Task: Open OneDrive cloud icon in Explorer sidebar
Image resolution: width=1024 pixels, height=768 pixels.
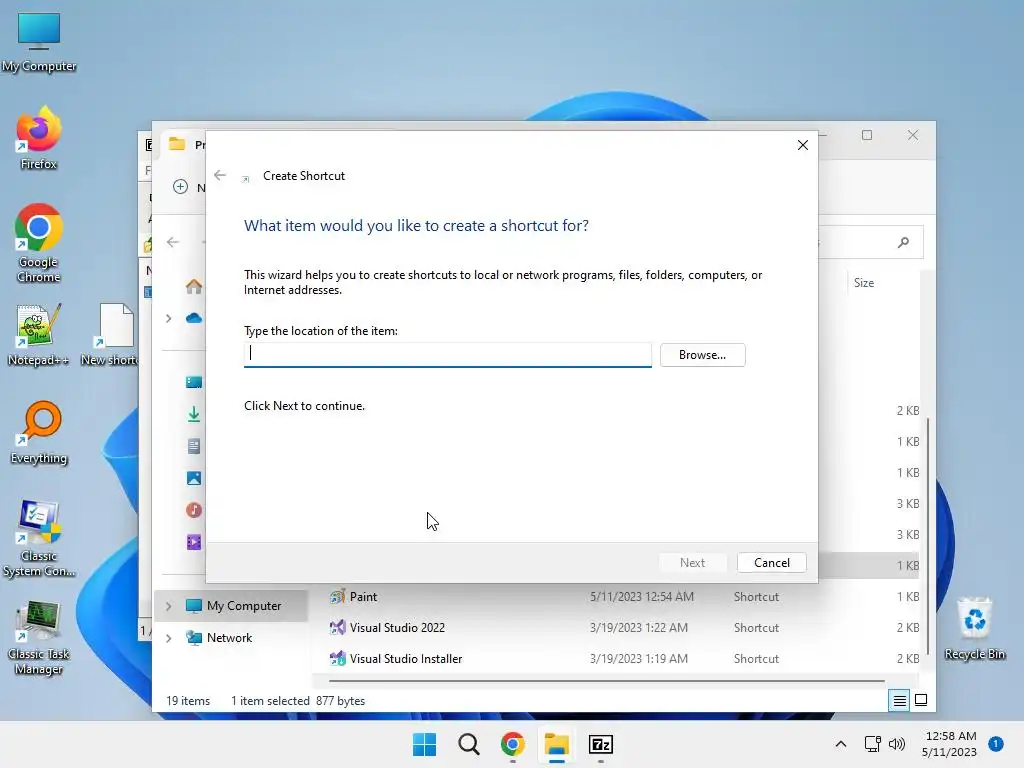Action: tap(194, 318)
